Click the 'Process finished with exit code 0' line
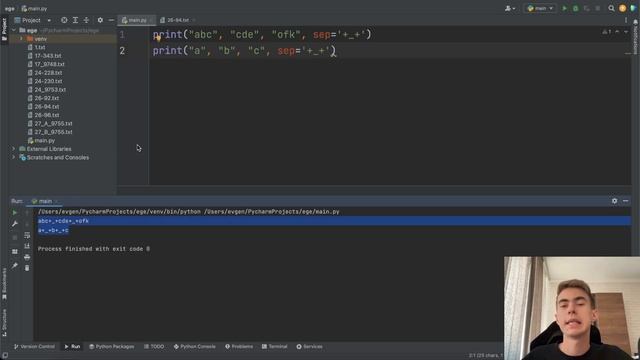The width and height of the screenshot is (640, 360). 94,249
